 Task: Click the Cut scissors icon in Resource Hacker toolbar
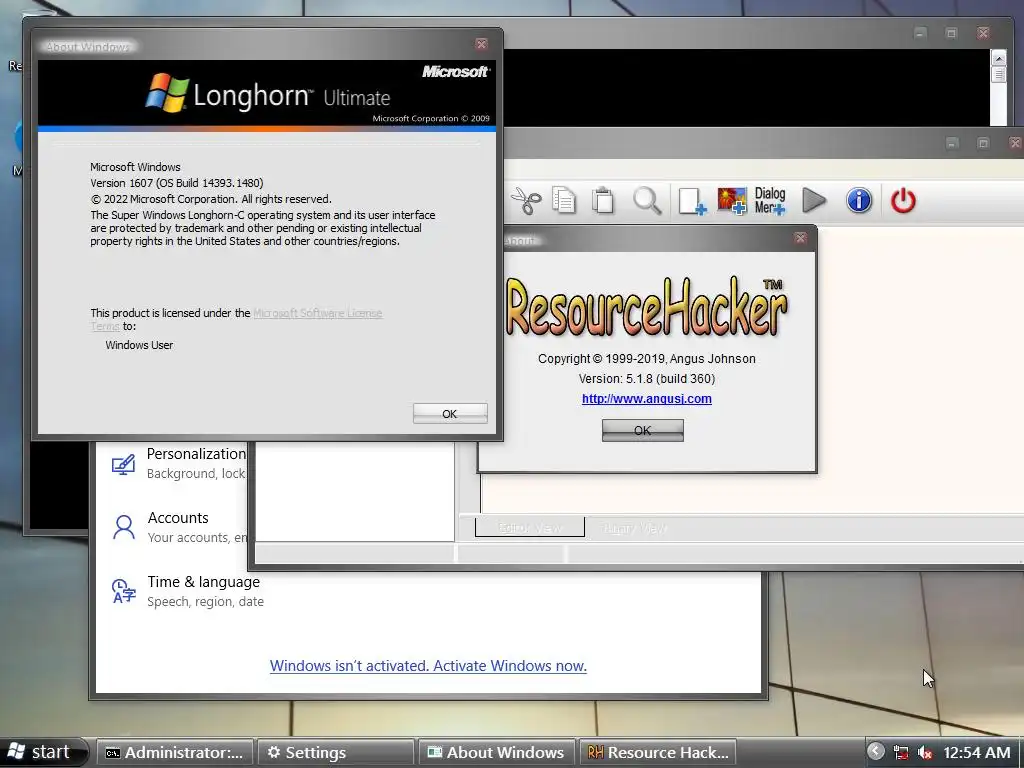(526, 200)
